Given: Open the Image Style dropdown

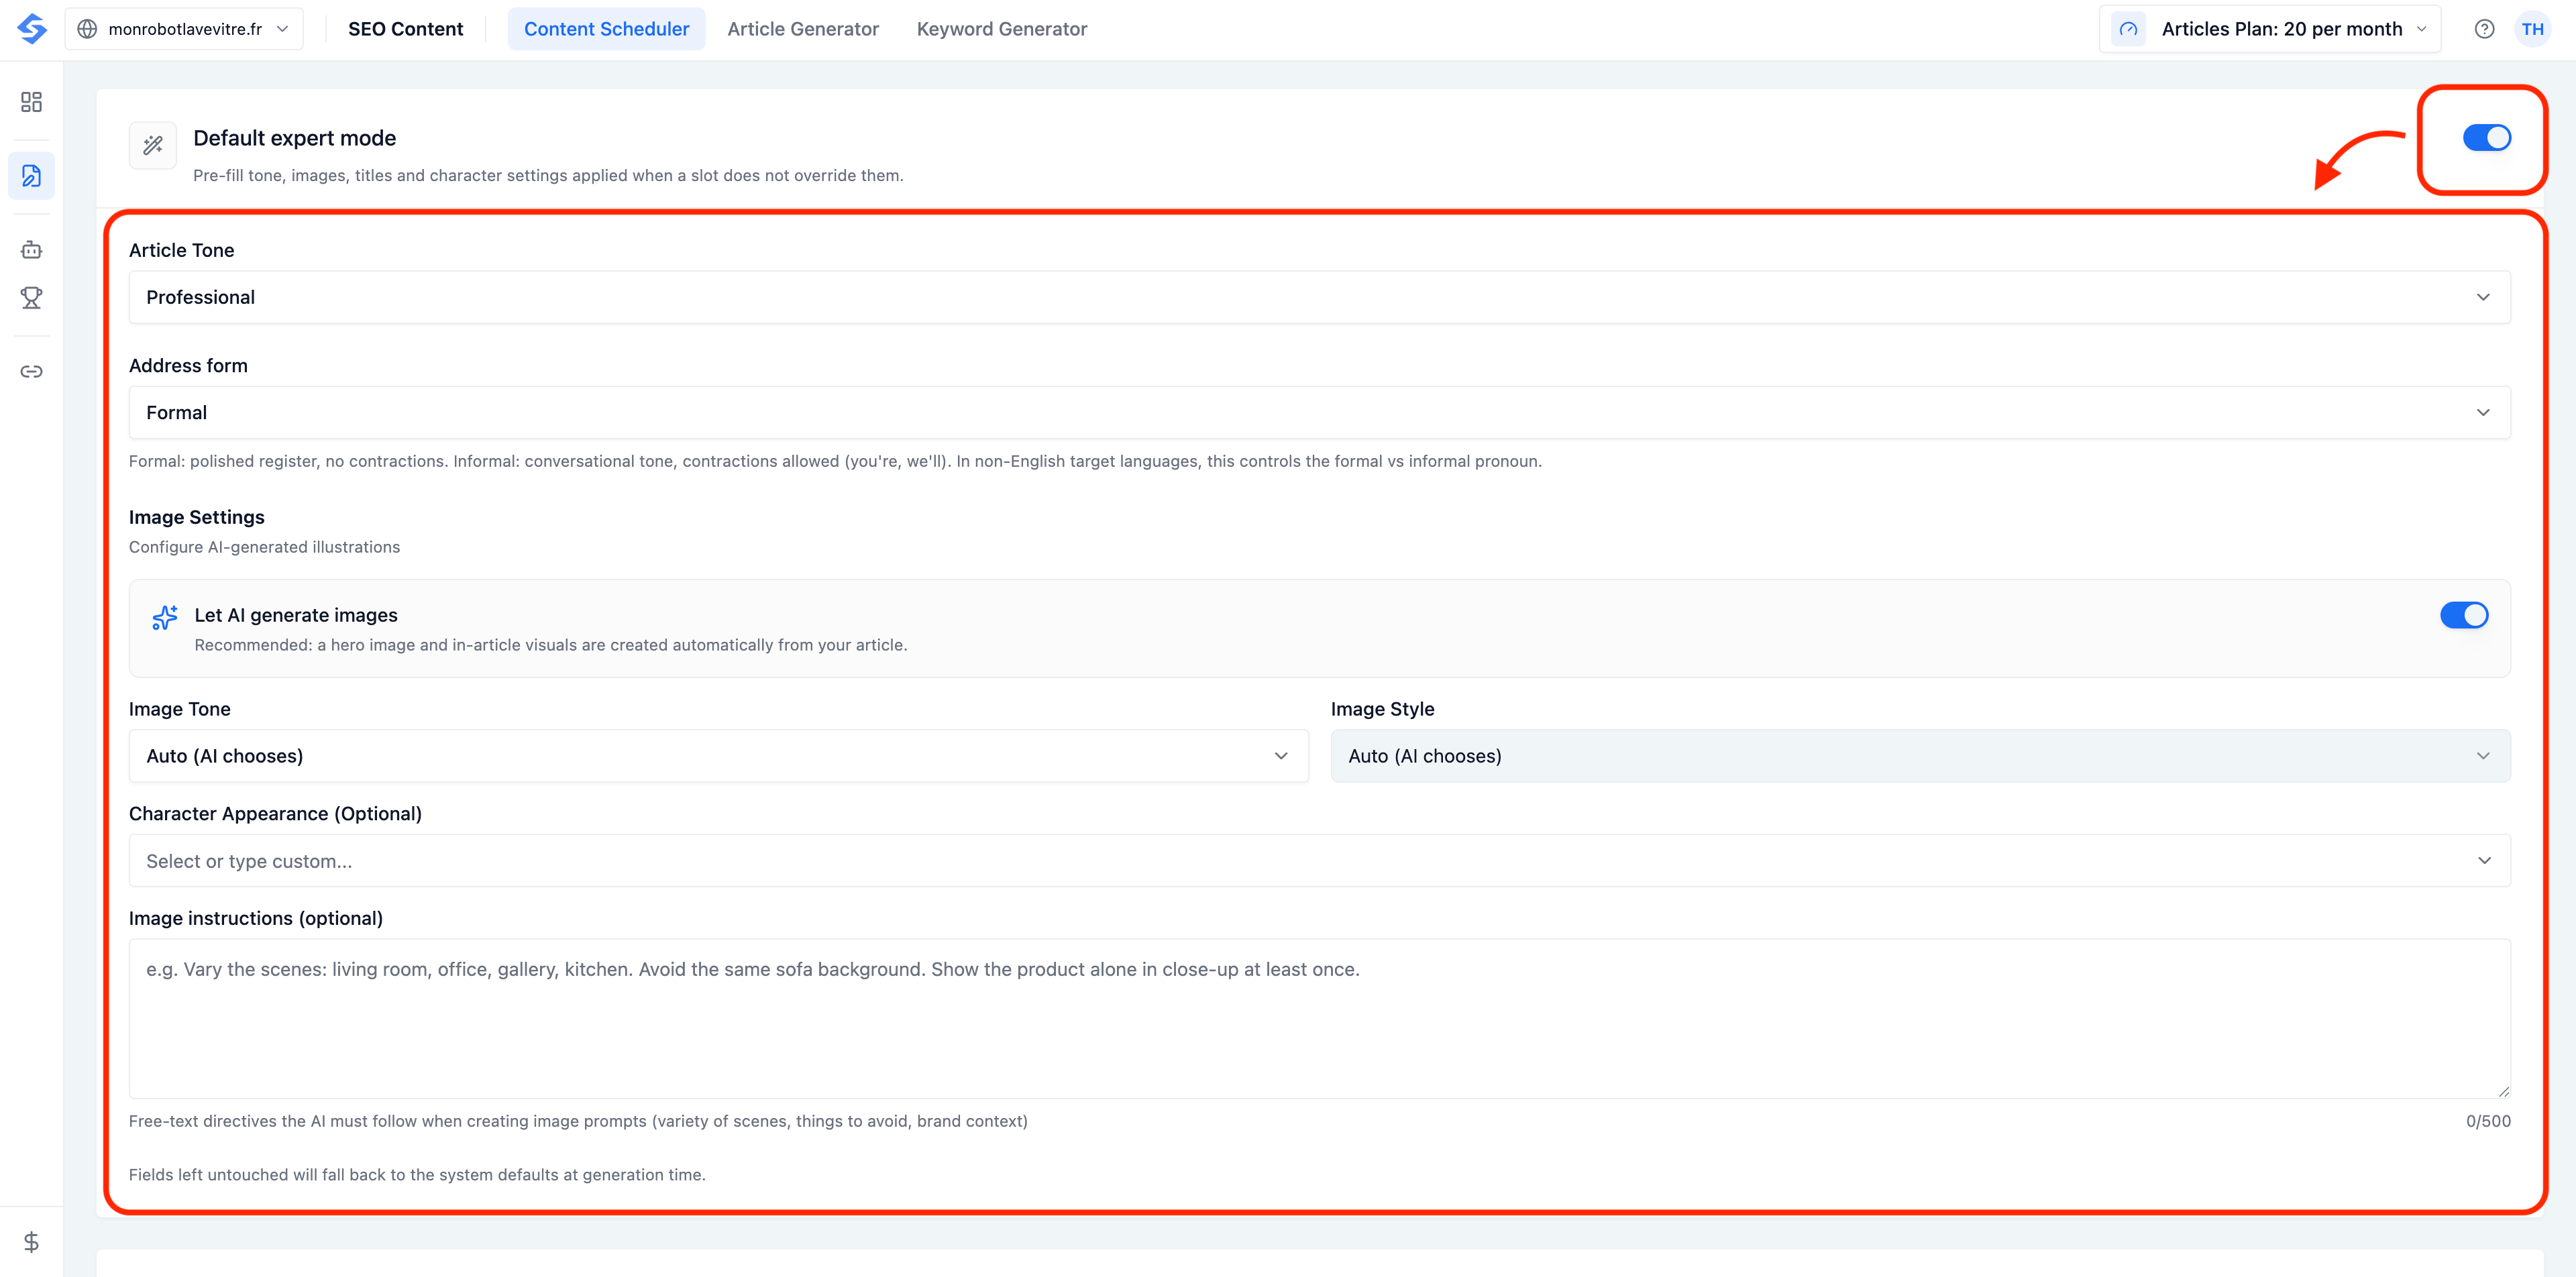Looking at the screenshot, I should pyautogui.click(x=1920, y=756).
